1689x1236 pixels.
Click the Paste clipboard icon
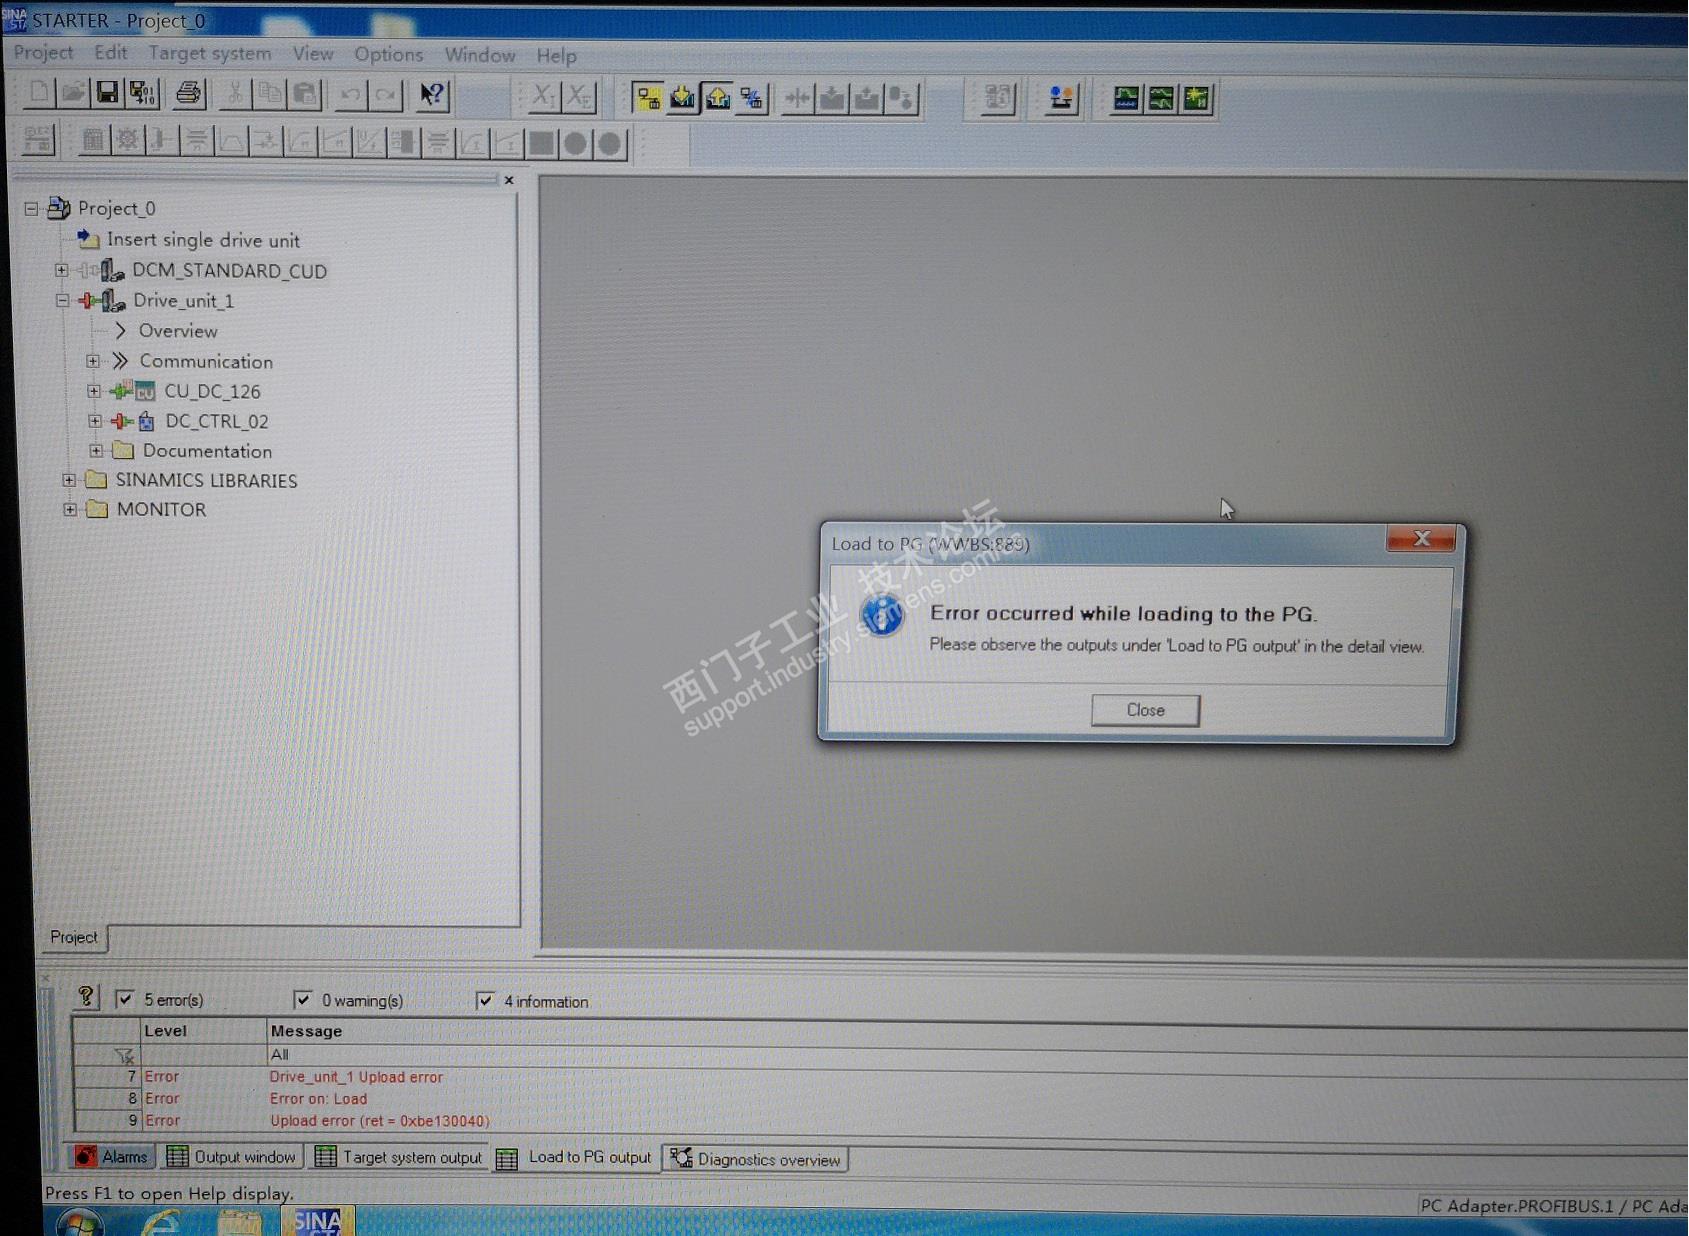[304, 95]
